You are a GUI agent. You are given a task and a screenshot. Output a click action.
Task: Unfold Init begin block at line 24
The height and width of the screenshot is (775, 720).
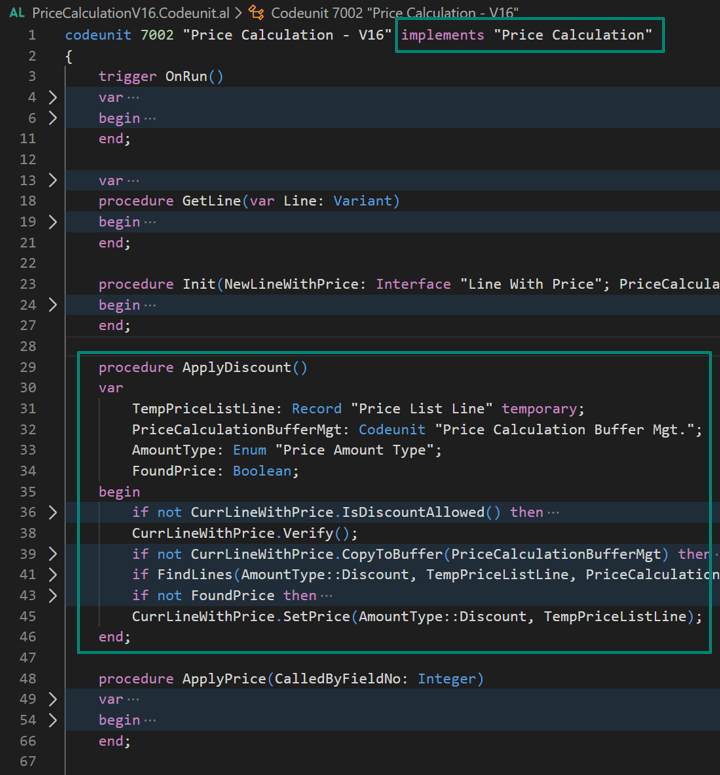[x=52, y=305]
